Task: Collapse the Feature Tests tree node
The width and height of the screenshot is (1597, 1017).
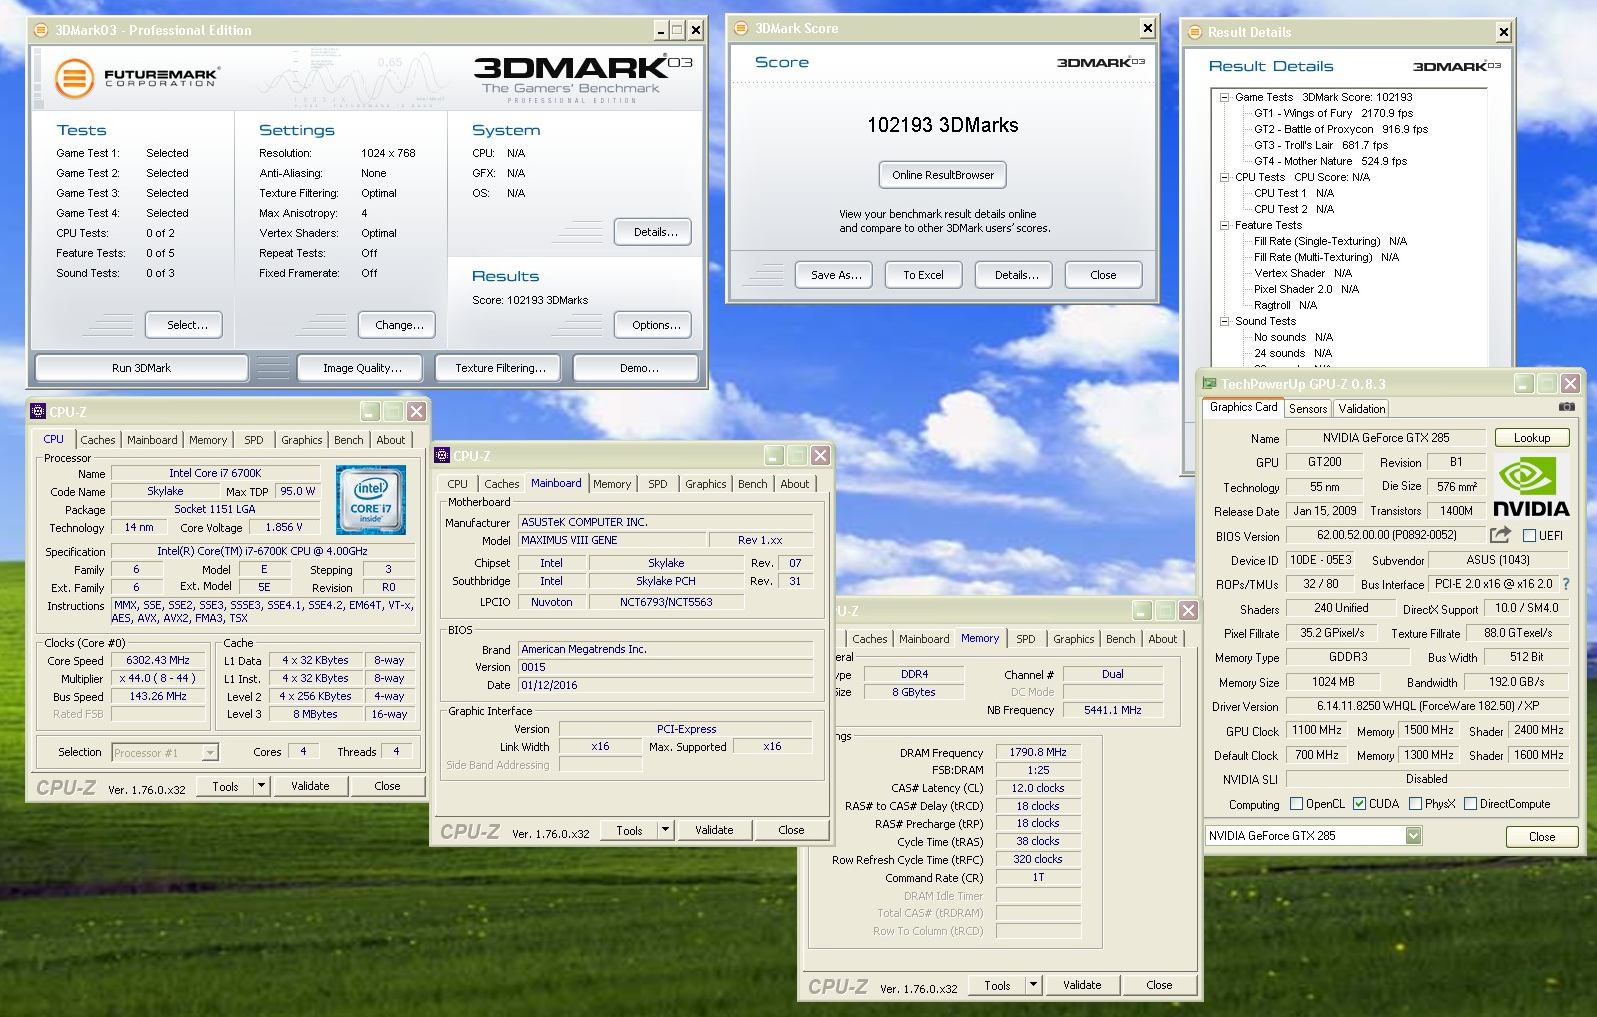Action: 1224,225
